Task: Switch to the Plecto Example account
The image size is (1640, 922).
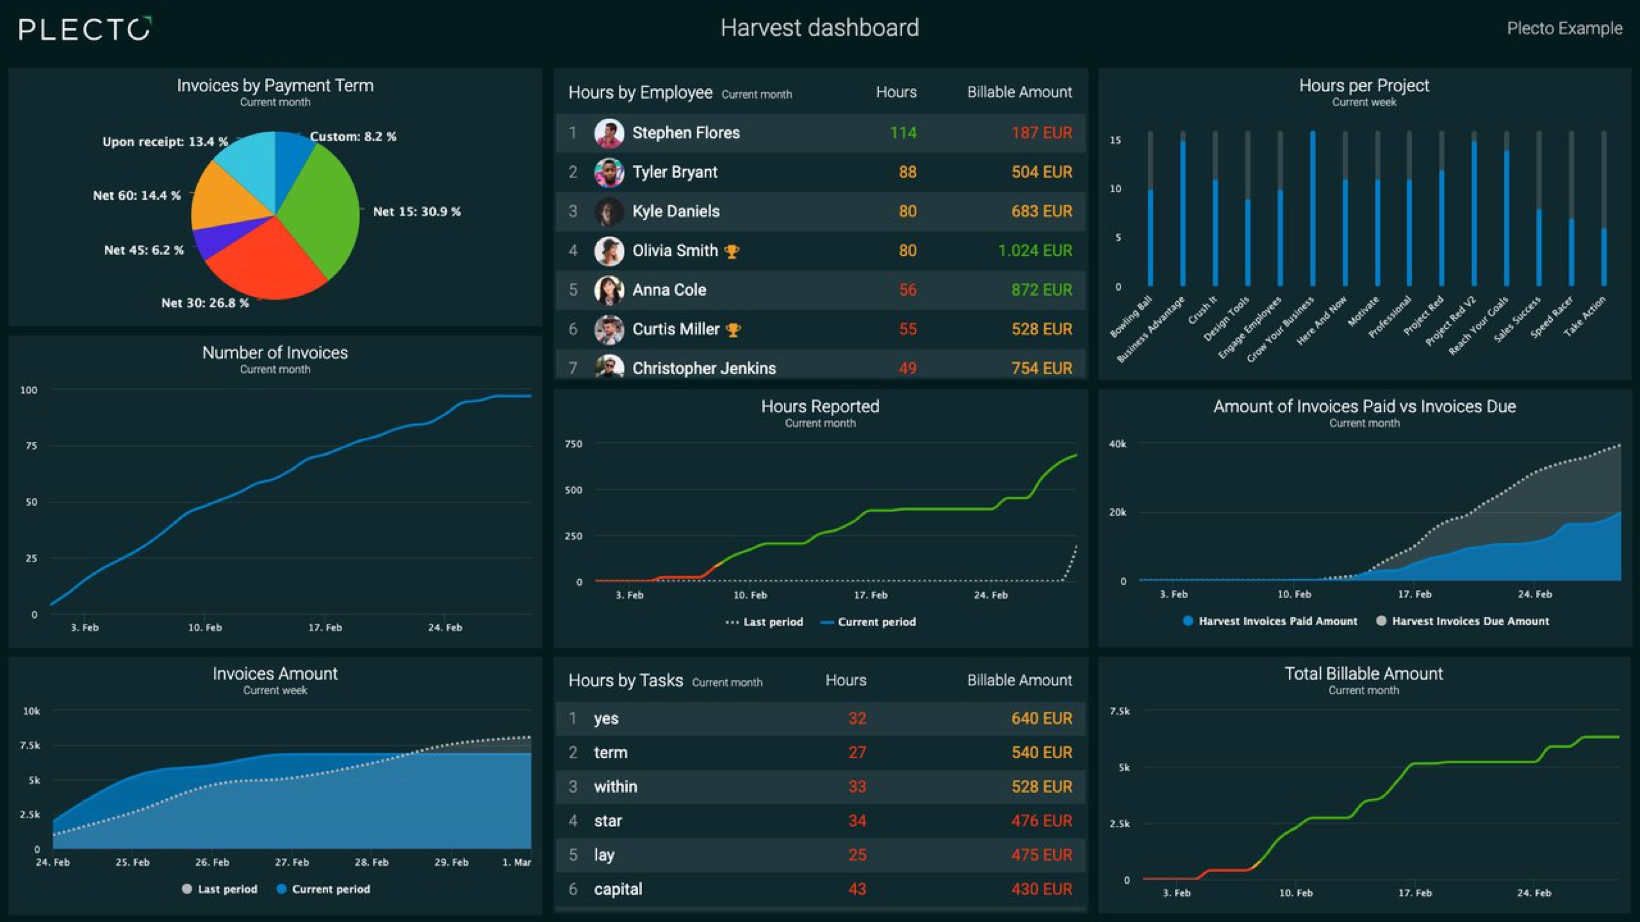Action: [1563, 28]
